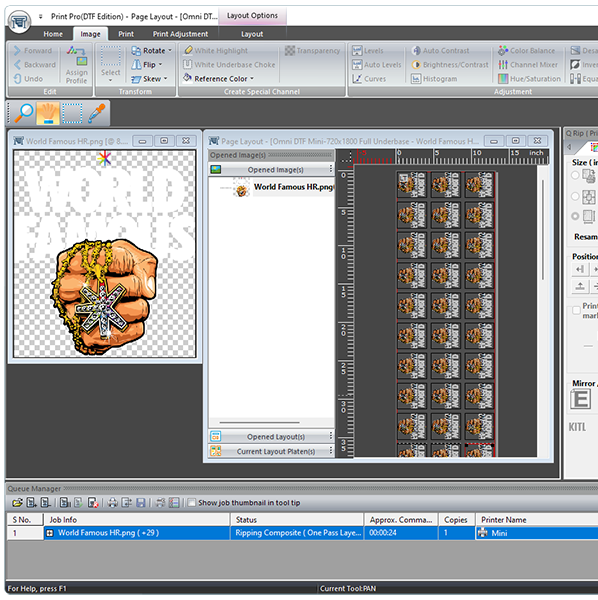The image size is (598, 600).
Task: Click the Histogram icon
Action: pos(416,79)
